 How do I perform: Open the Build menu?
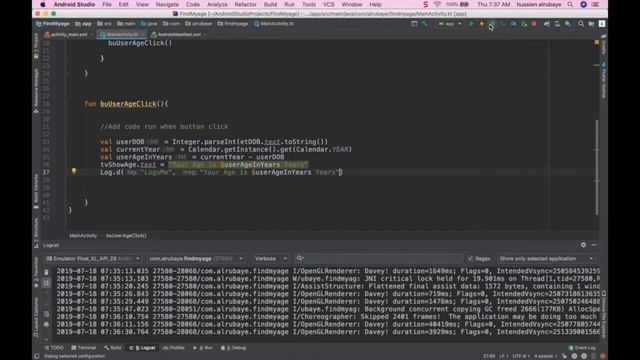[x=270, y=4]
